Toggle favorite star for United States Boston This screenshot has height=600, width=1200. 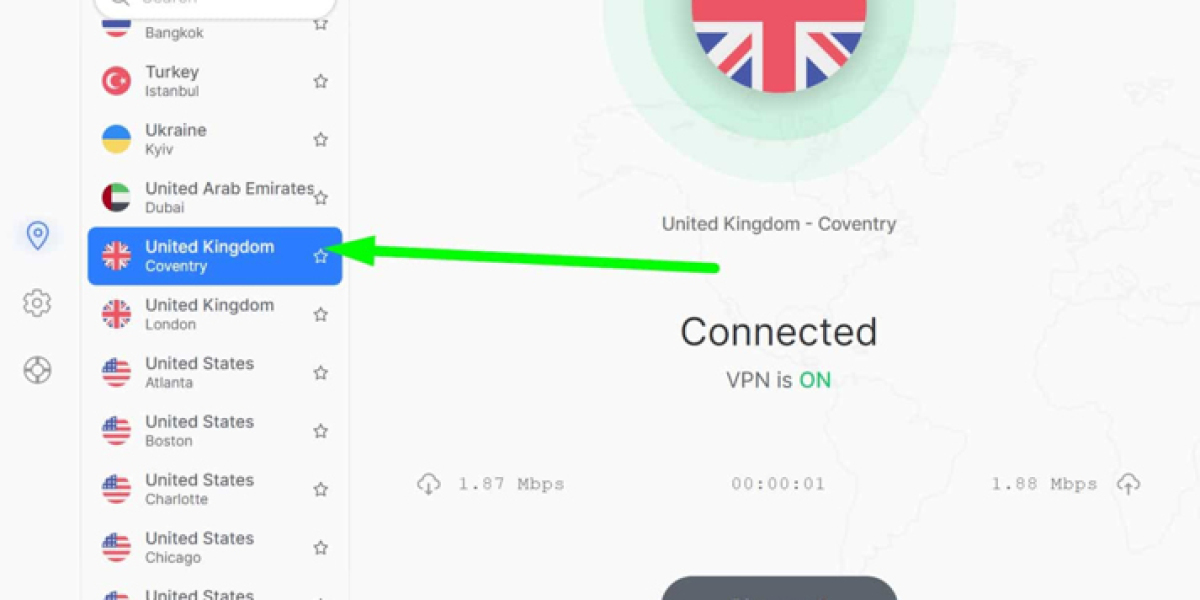coord(320,431)
